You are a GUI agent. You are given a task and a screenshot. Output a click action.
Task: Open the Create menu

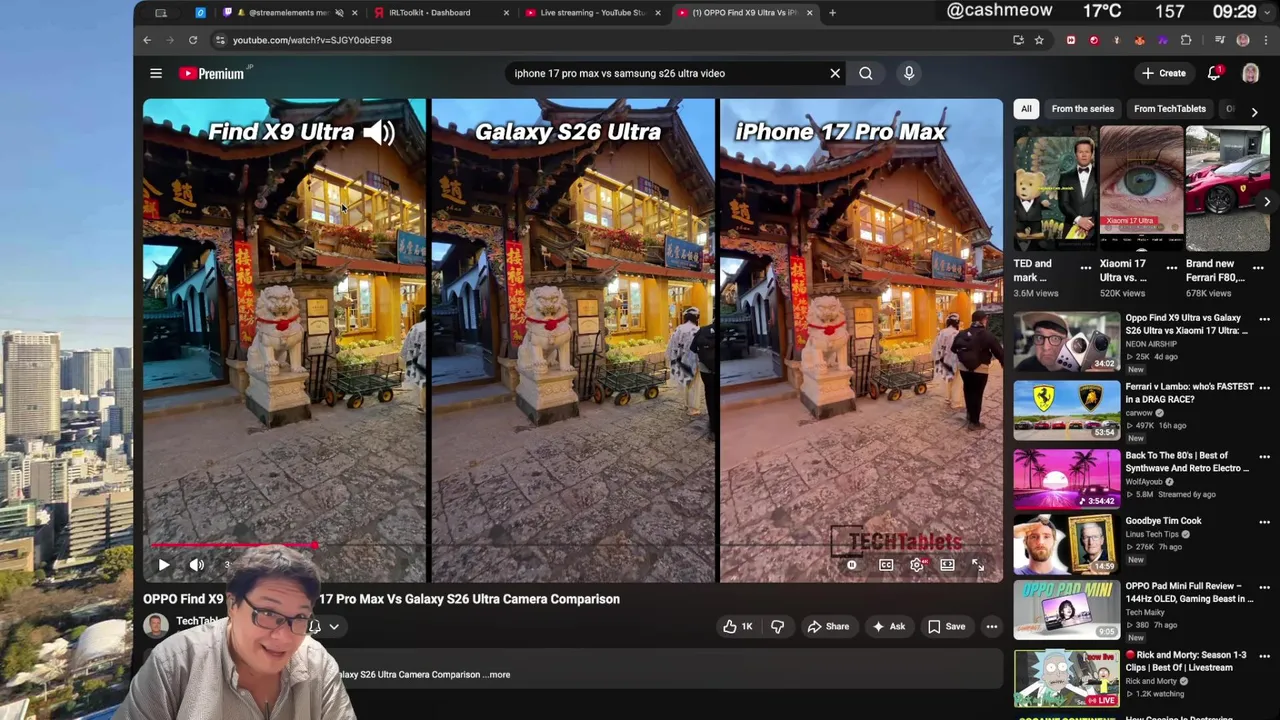1164,73
